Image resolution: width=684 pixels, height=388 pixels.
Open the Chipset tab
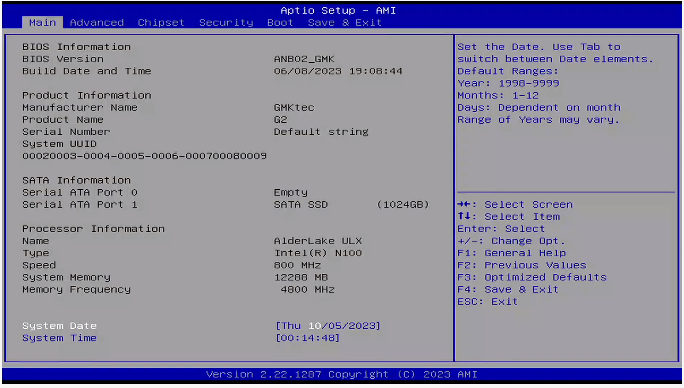(x=161, y=23)
